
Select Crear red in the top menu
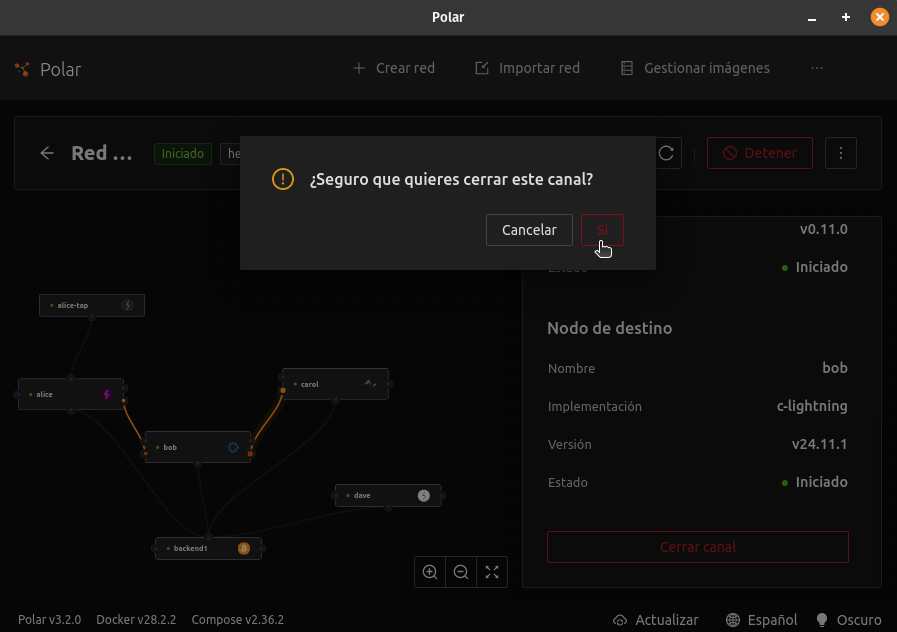394,68
